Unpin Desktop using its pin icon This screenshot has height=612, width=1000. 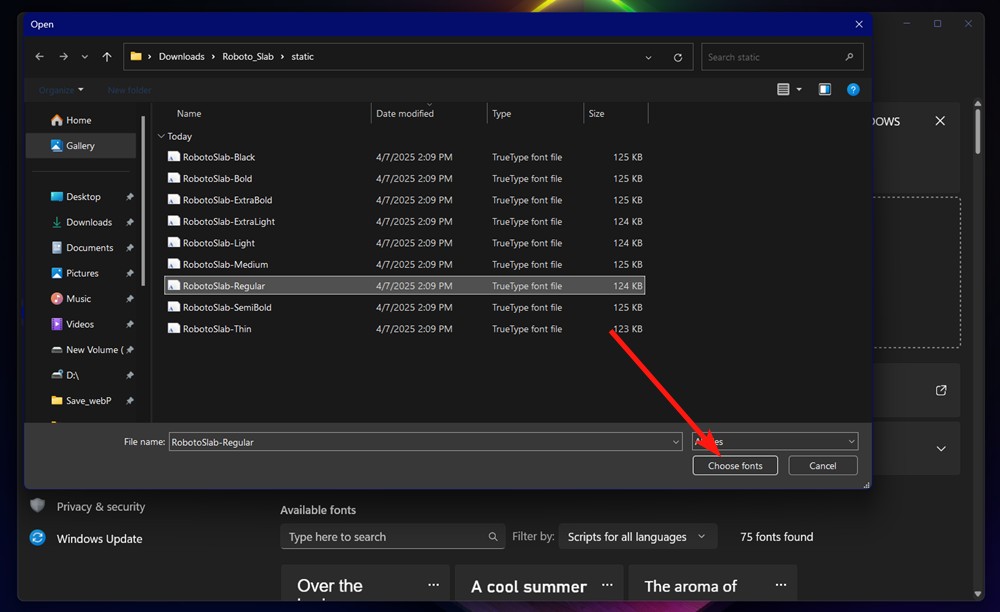click(129, 196)
